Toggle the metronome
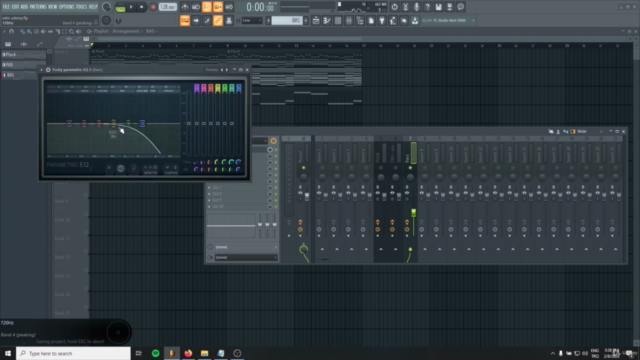The width and height of the screenshot is (640, 360). [x=185, y=7]
